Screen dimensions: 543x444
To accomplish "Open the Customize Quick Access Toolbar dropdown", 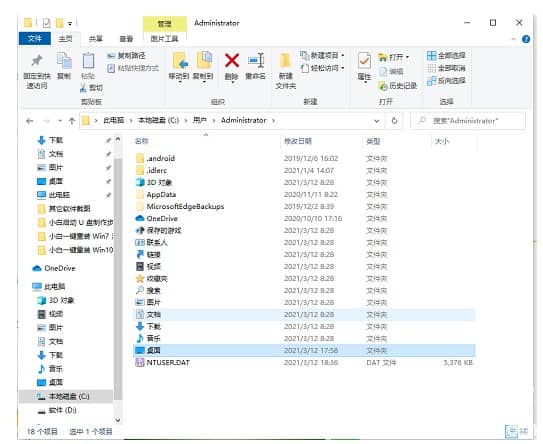I will pyautogui.click(x=70, y=24).
